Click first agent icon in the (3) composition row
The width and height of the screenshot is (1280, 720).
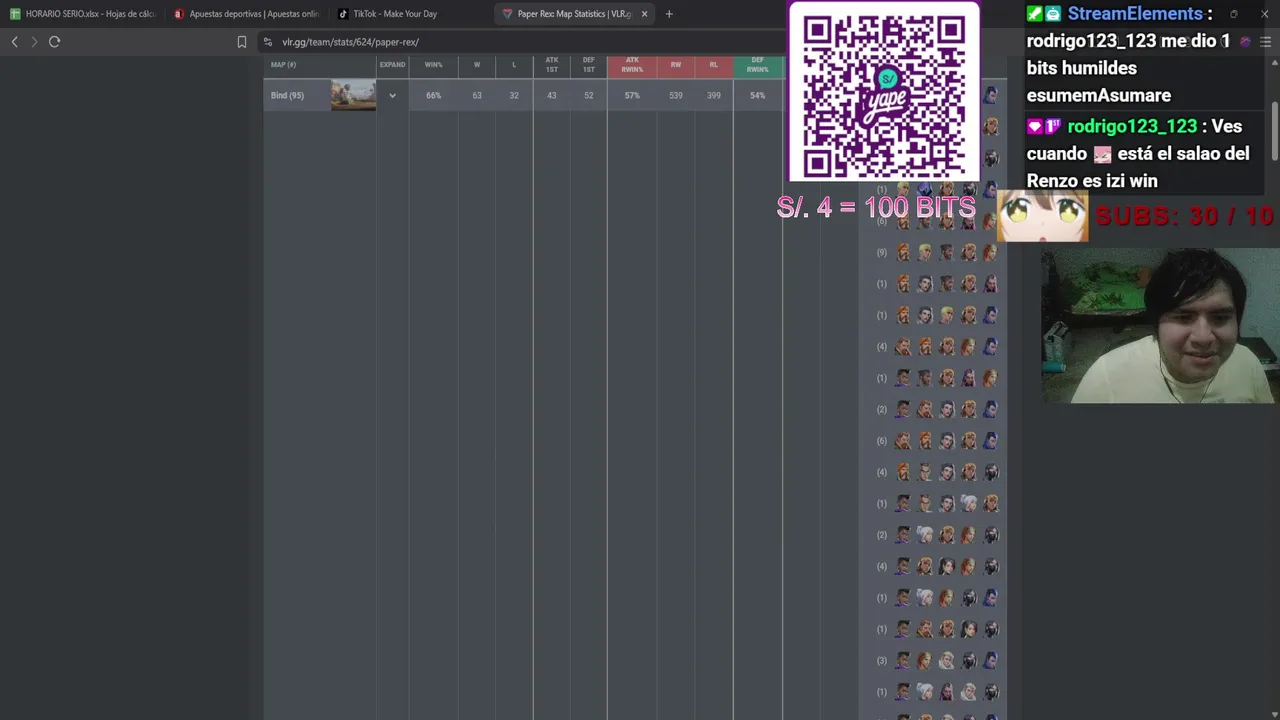coord(903,661)
